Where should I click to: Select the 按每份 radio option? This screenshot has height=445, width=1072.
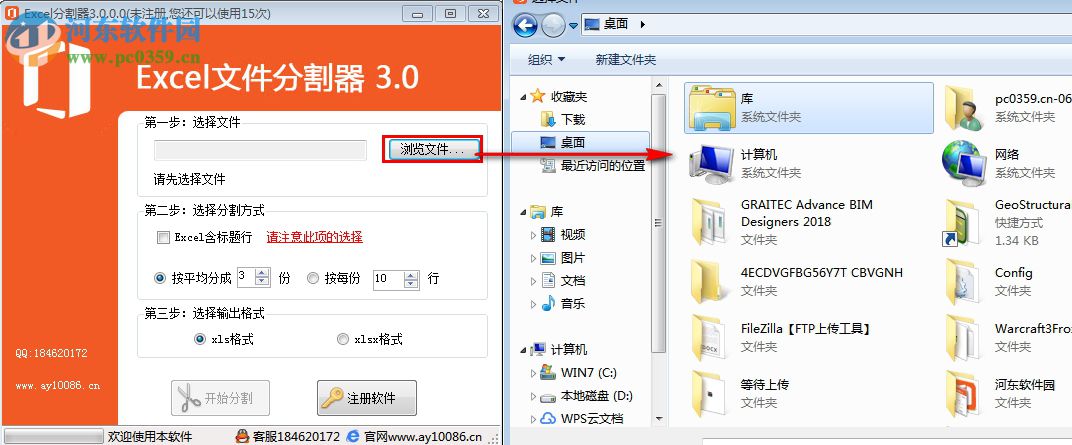(313, 278)
